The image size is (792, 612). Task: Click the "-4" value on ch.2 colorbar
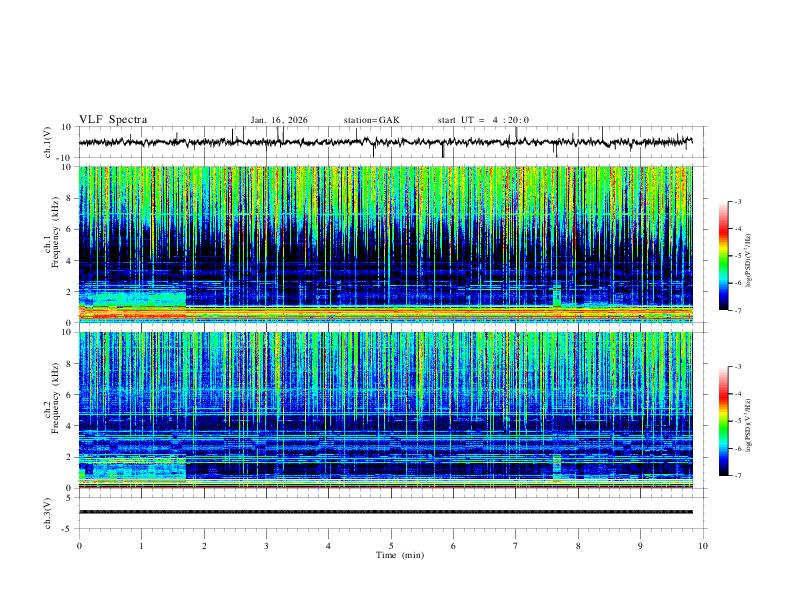(x=738, y=394)
